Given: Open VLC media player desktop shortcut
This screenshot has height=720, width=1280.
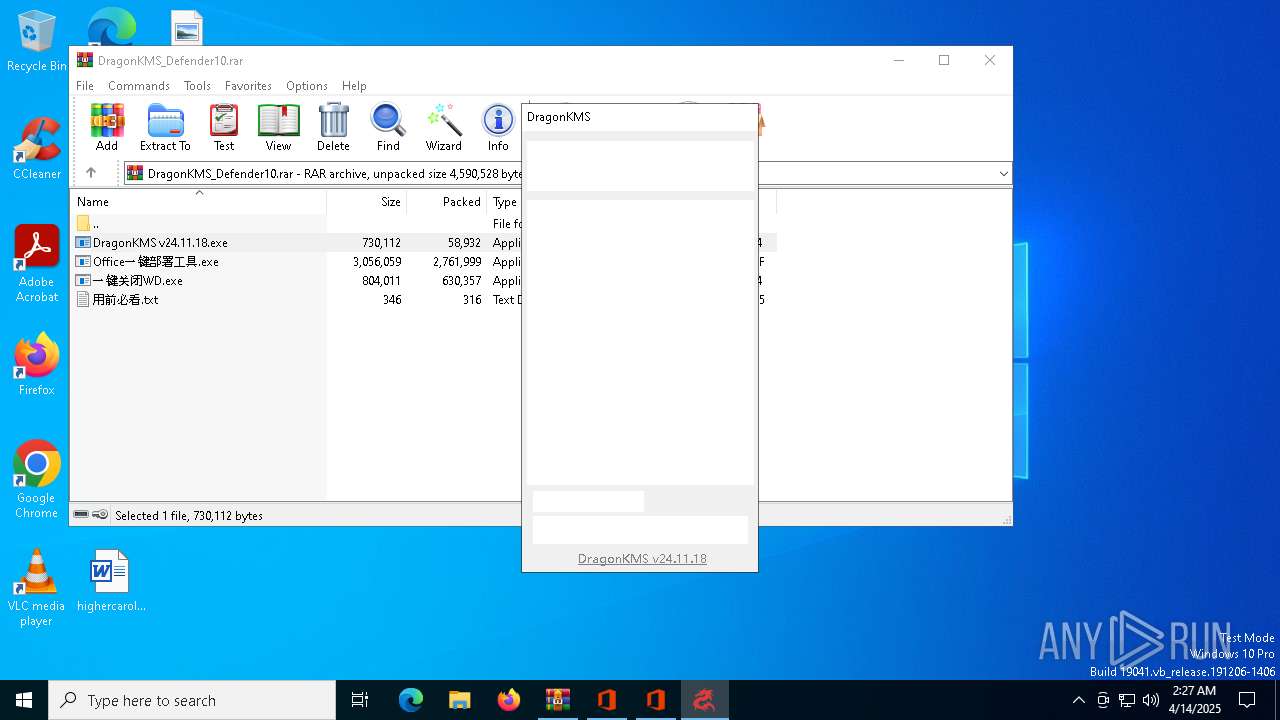Looking at the screenshot, I should click(37, 587).
